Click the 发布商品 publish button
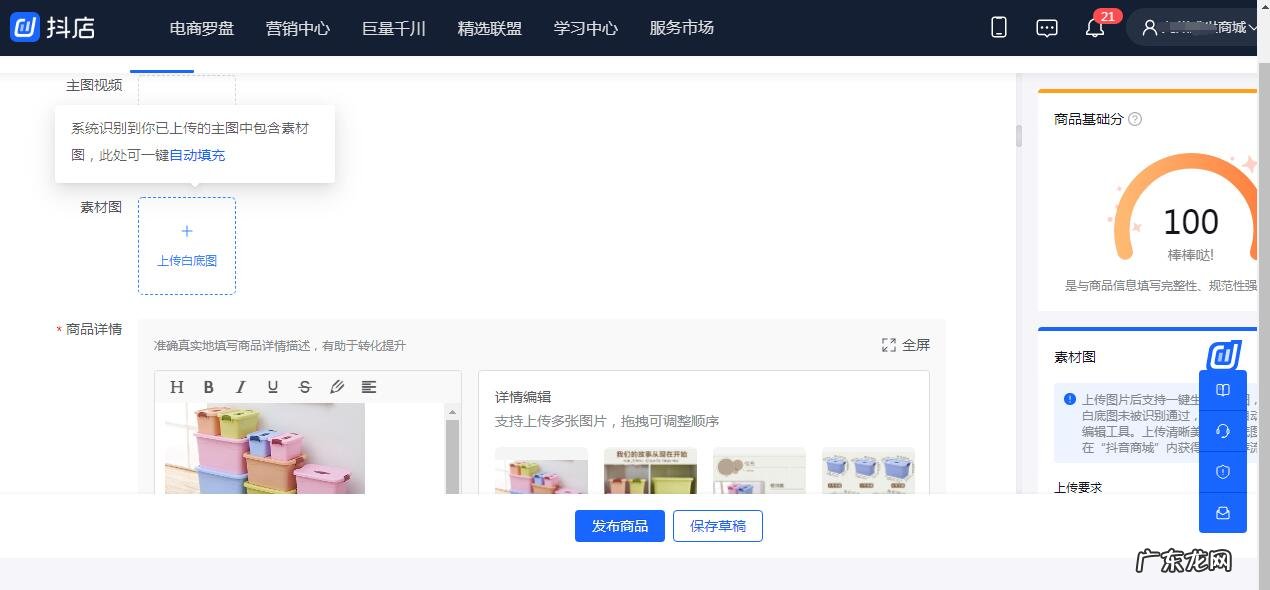1270x590 pixels. click(x=619, y=525)
